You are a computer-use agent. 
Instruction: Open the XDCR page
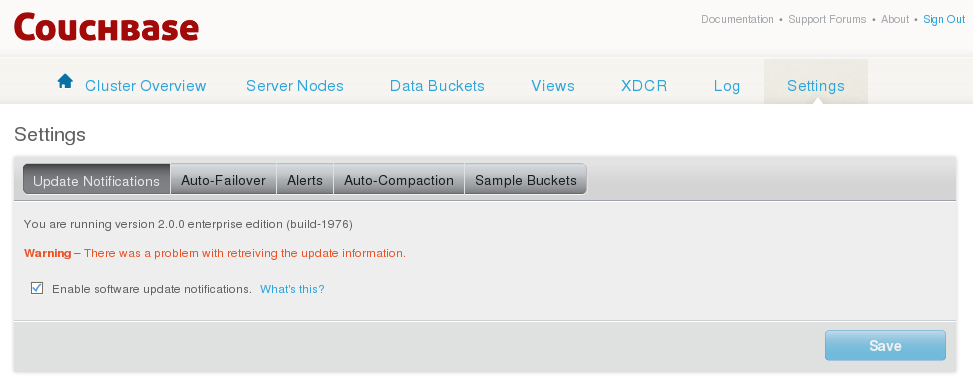click(x=644, y=86)
